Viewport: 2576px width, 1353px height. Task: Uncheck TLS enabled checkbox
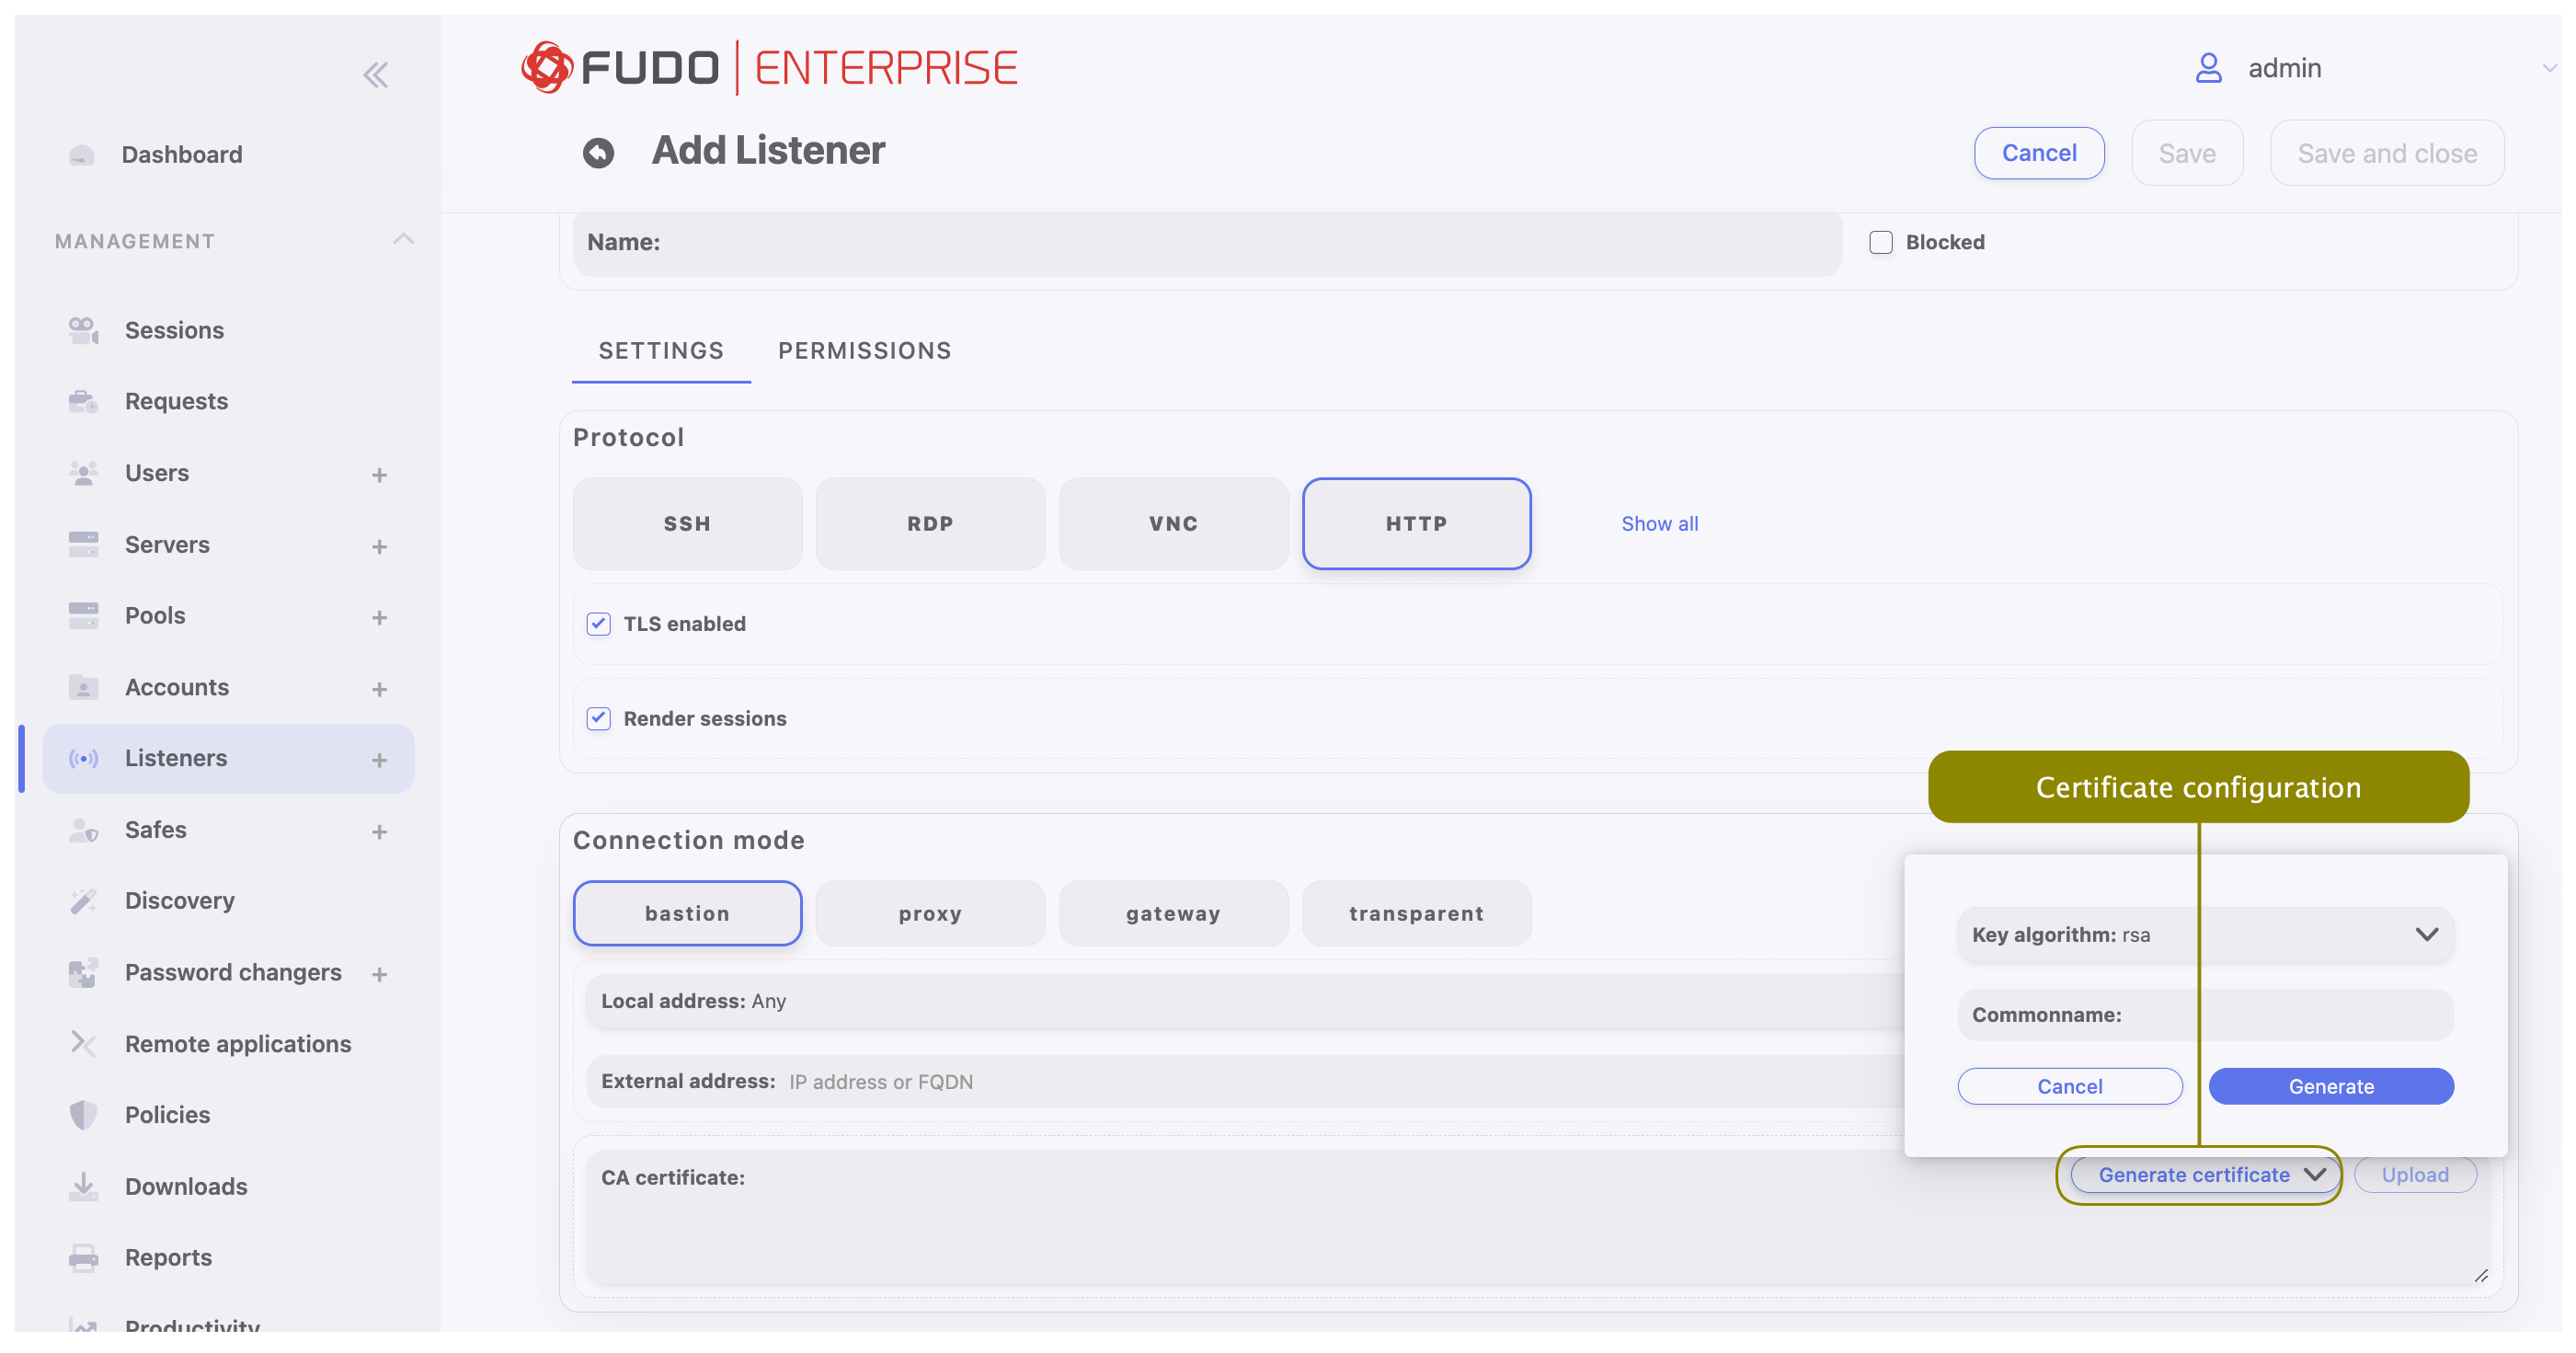click(598, 624)
